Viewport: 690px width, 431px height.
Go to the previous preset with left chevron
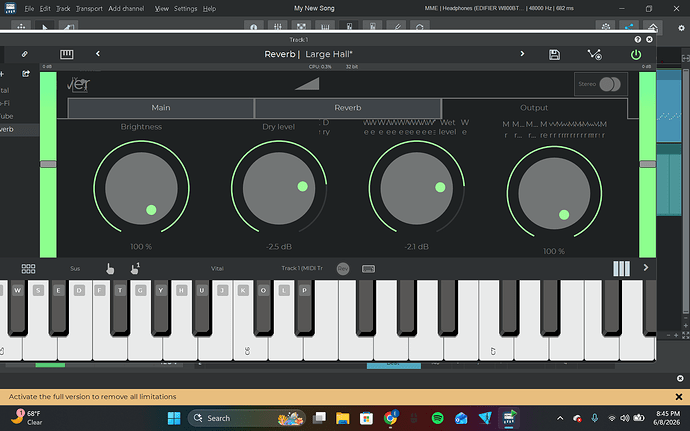(98, 53)
